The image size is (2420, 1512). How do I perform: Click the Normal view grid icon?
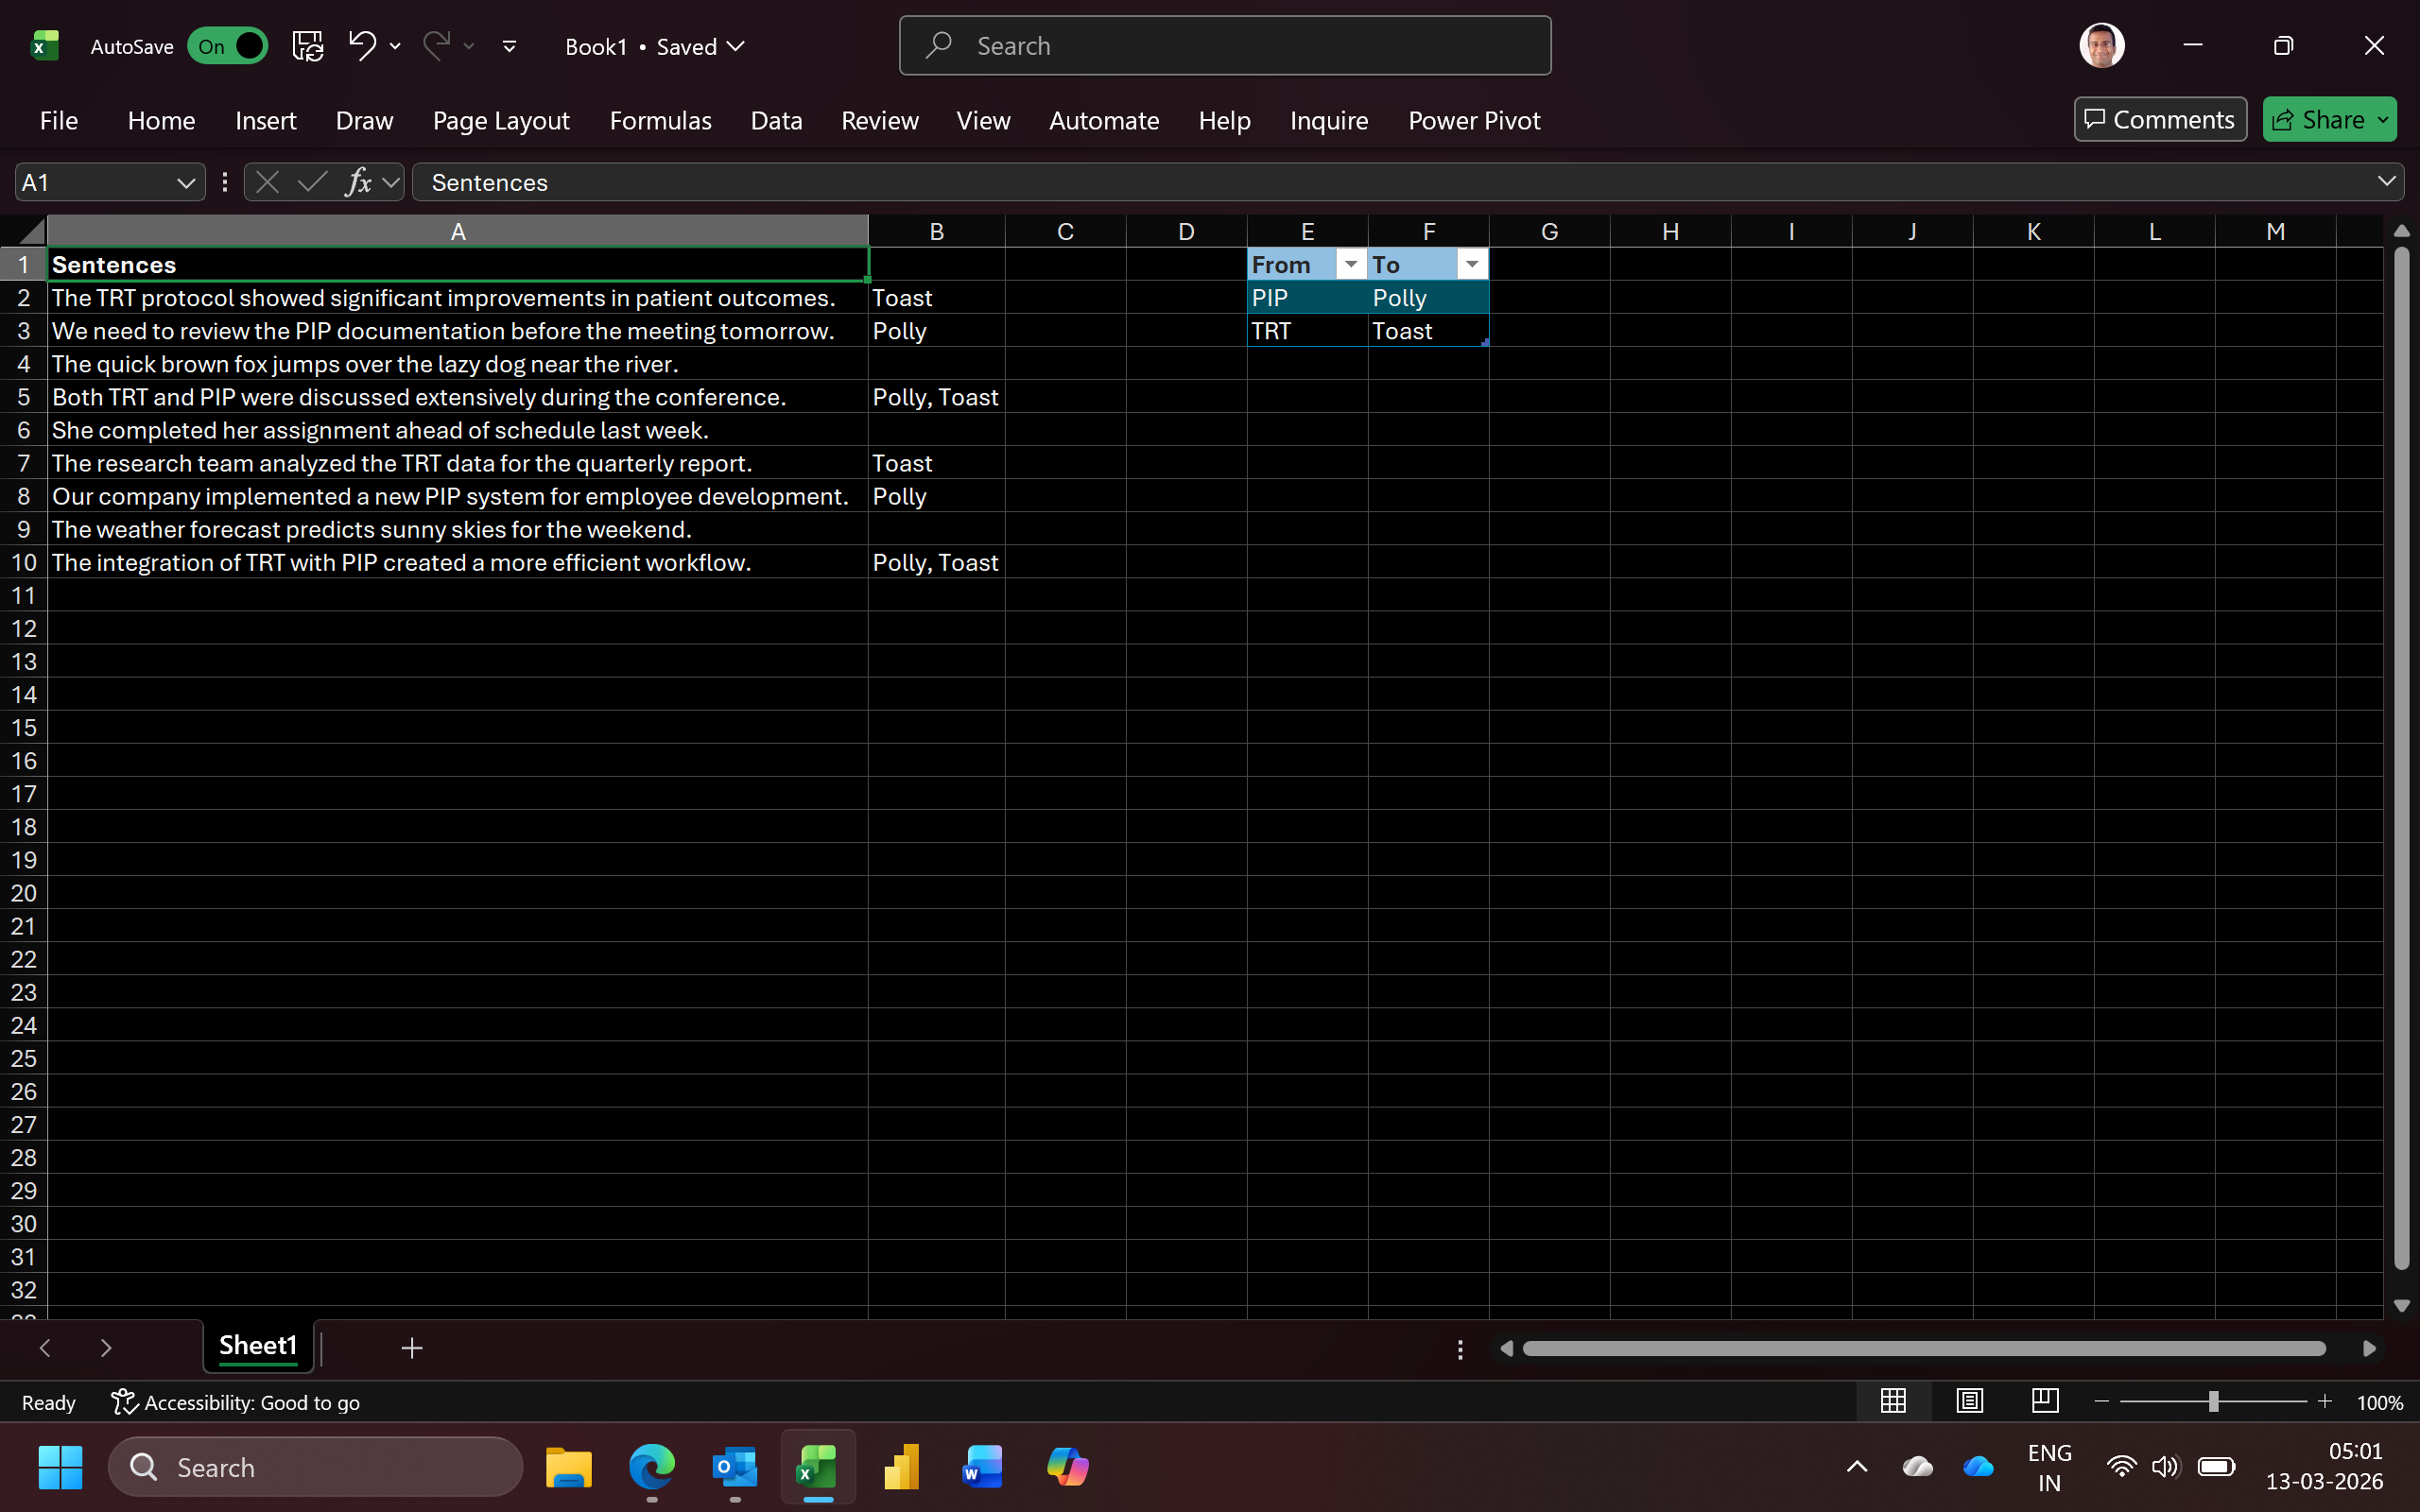1893,1402
